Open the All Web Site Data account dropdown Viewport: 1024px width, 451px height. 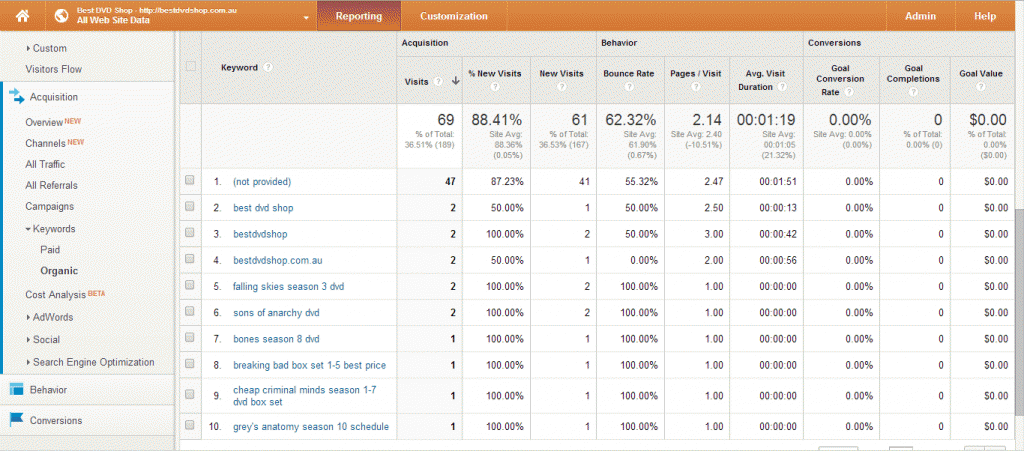pyautogui.click(x=304, y=17)
